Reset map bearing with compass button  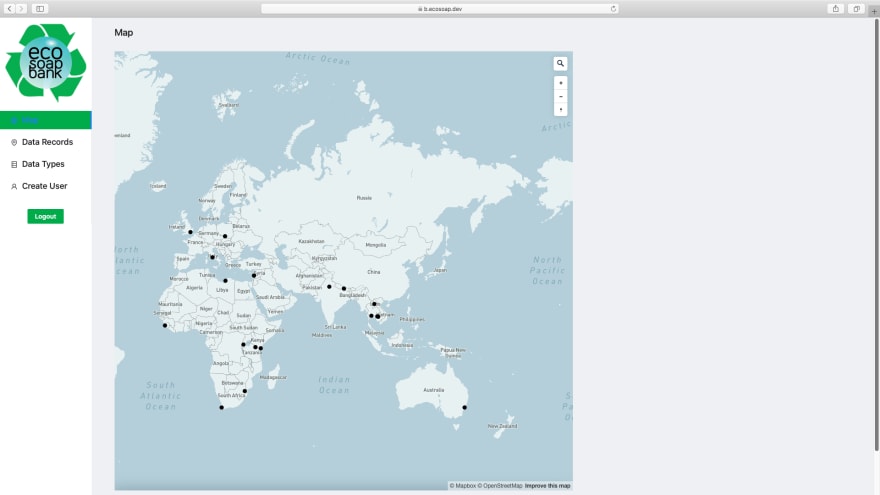560,109
